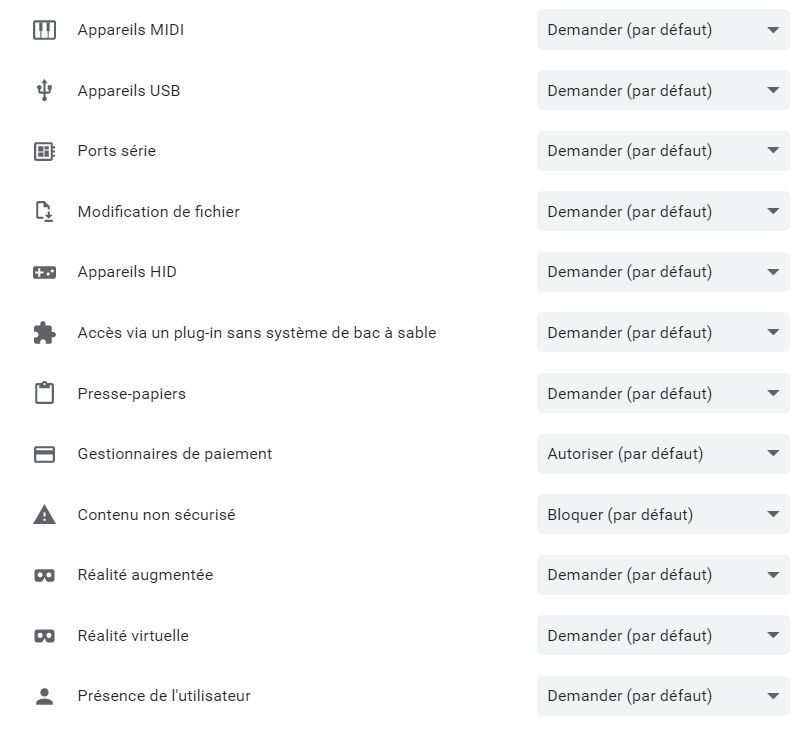This screenshot has width=809, height=734.
Task: Click the gamepad icon beside Appareils HID
Action: click(x=44, y=272)
